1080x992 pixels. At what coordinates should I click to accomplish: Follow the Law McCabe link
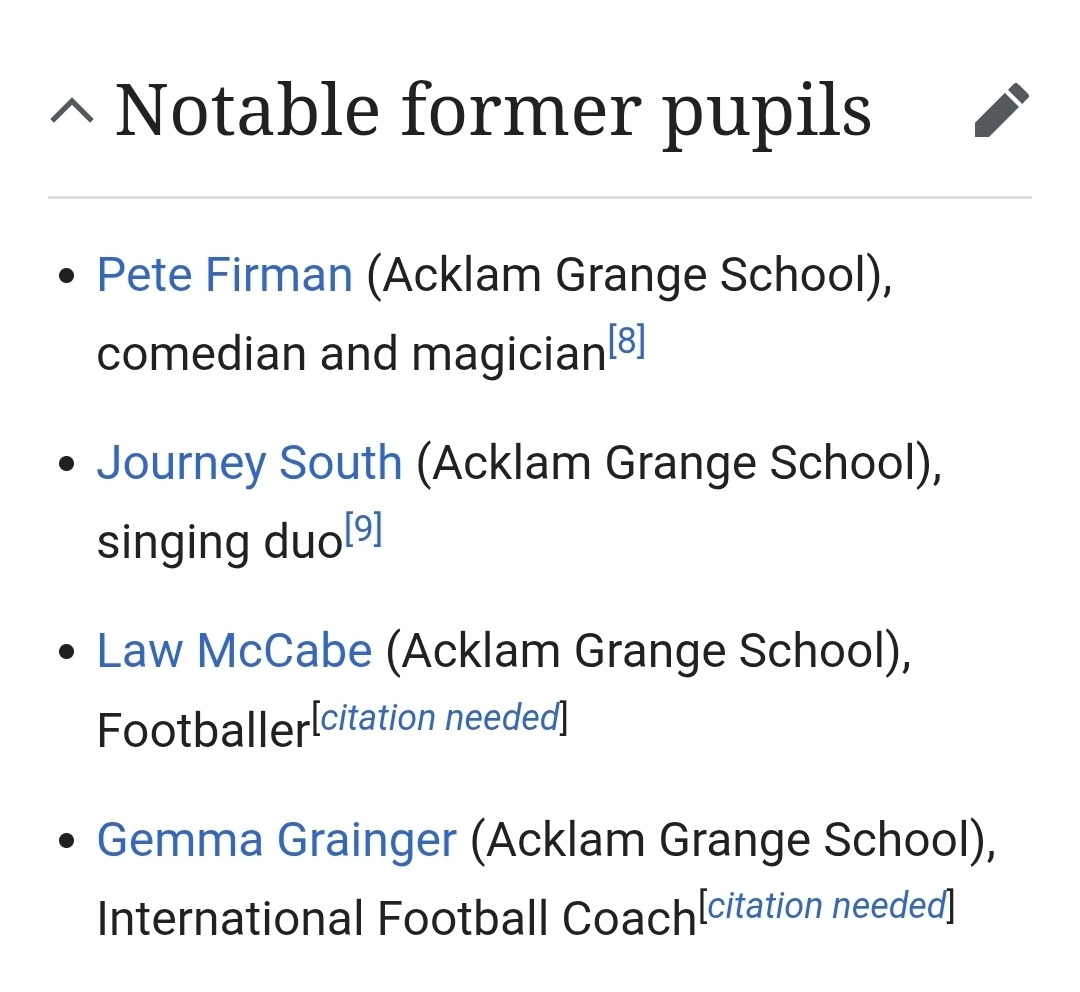[x=234, y=651]
